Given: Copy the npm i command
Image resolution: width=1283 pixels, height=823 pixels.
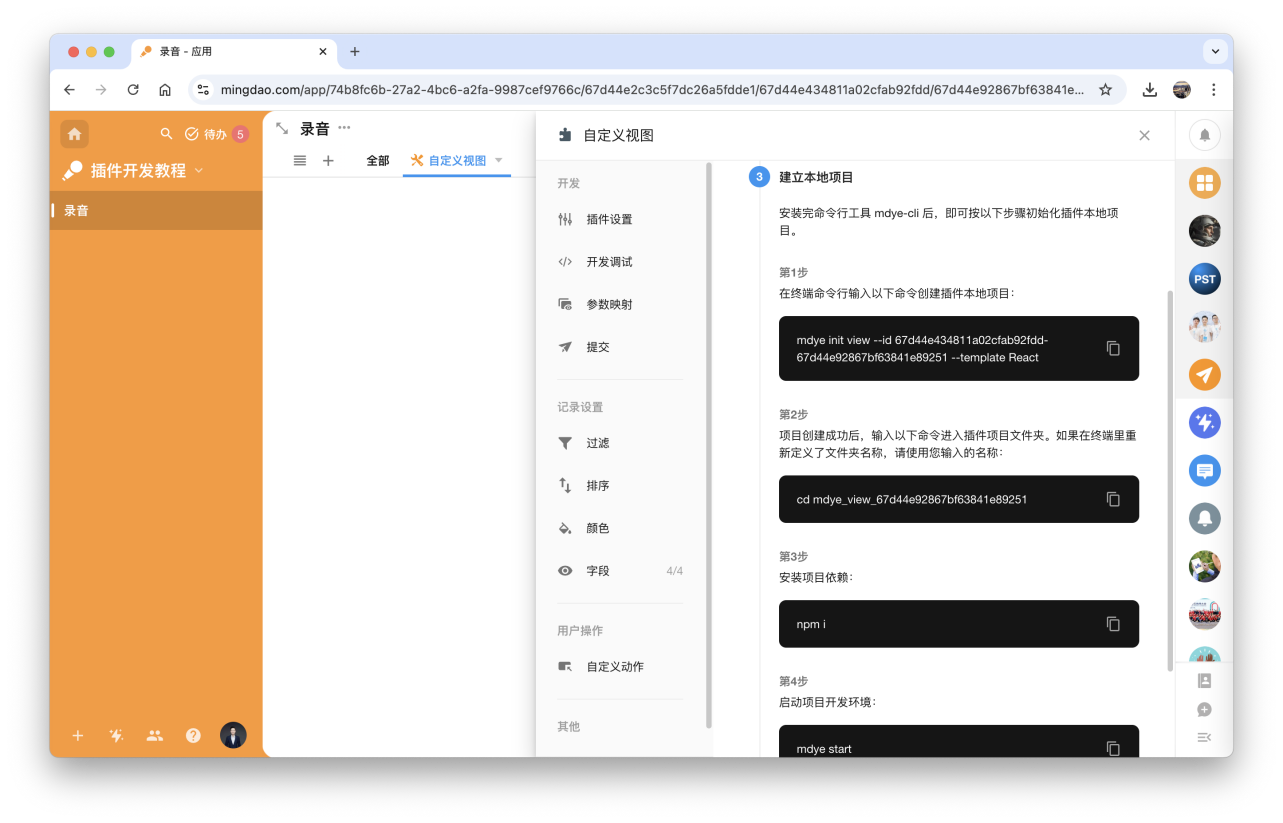Looking at the screenshot, I should tap(1113, 624).
